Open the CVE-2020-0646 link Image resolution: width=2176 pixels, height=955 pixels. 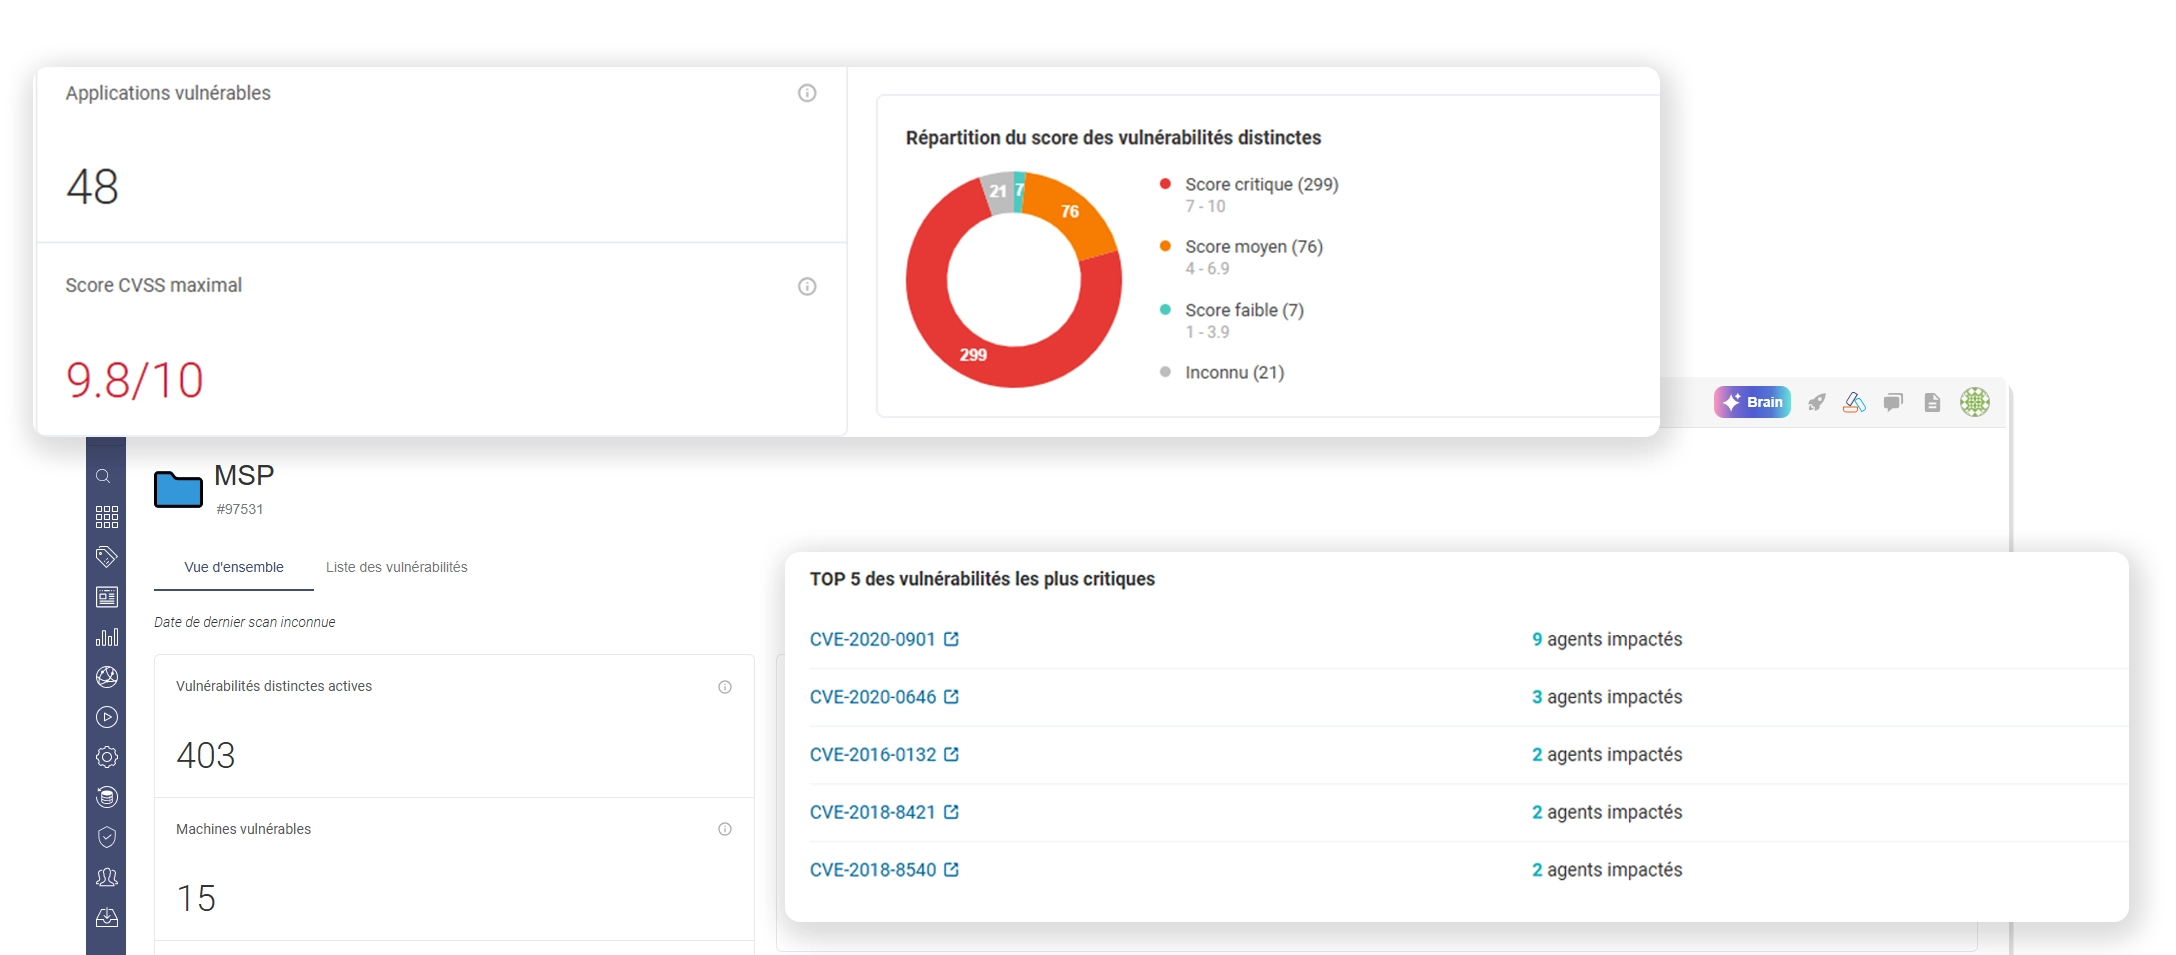coord(872,697)
